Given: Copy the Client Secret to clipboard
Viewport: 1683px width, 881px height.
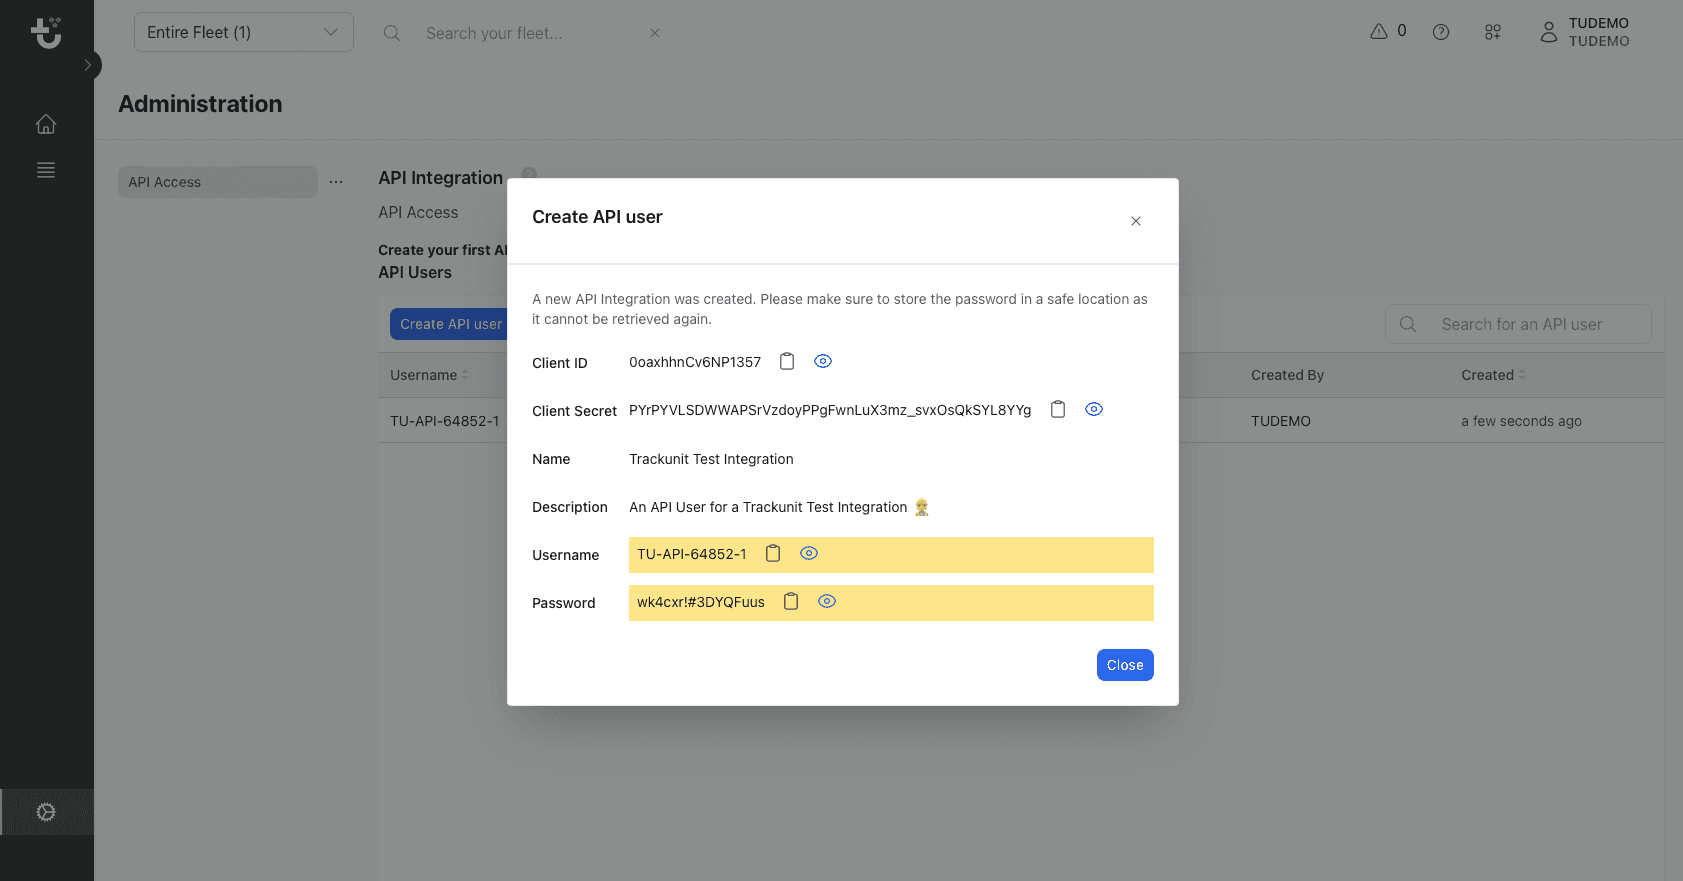Looking at the screenshot, I should pyautogui.click(x=1058, y=410).
